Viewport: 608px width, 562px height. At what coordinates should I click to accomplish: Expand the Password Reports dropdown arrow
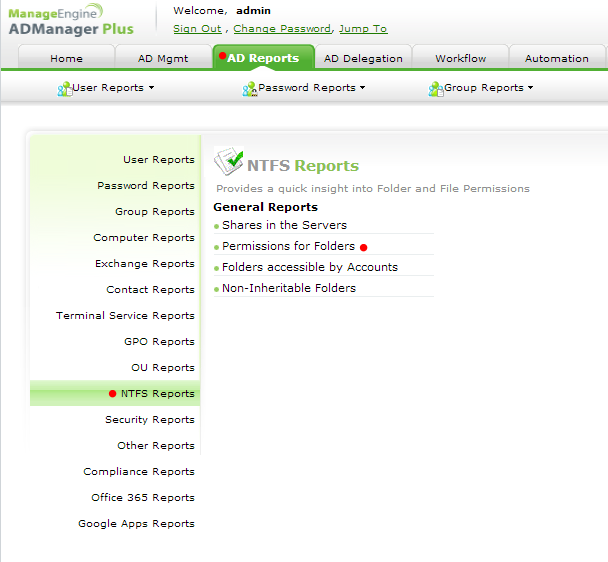point(363,88)
